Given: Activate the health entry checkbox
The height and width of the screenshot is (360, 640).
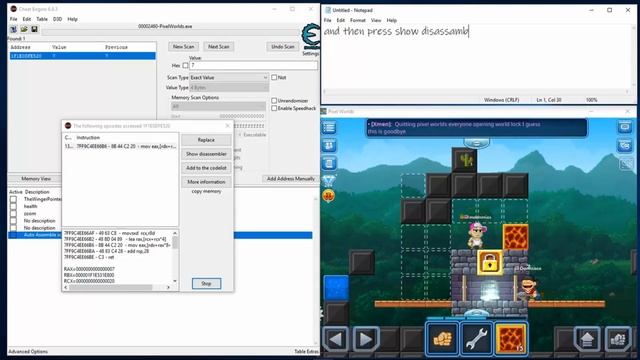Looking at the screenshot, I should 13,207.
